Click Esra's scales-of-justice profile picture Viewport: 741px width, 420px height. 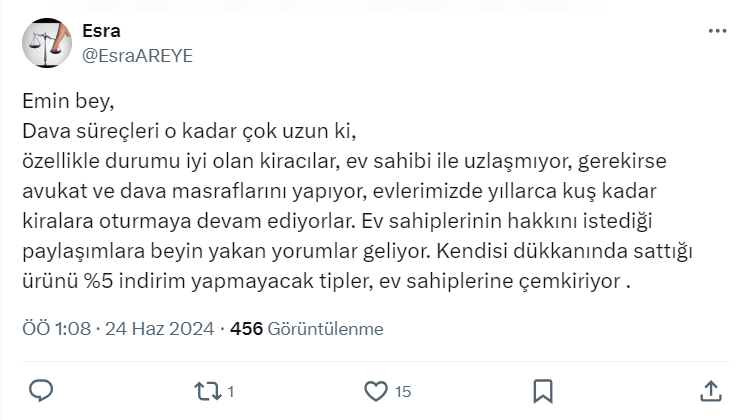45,43
